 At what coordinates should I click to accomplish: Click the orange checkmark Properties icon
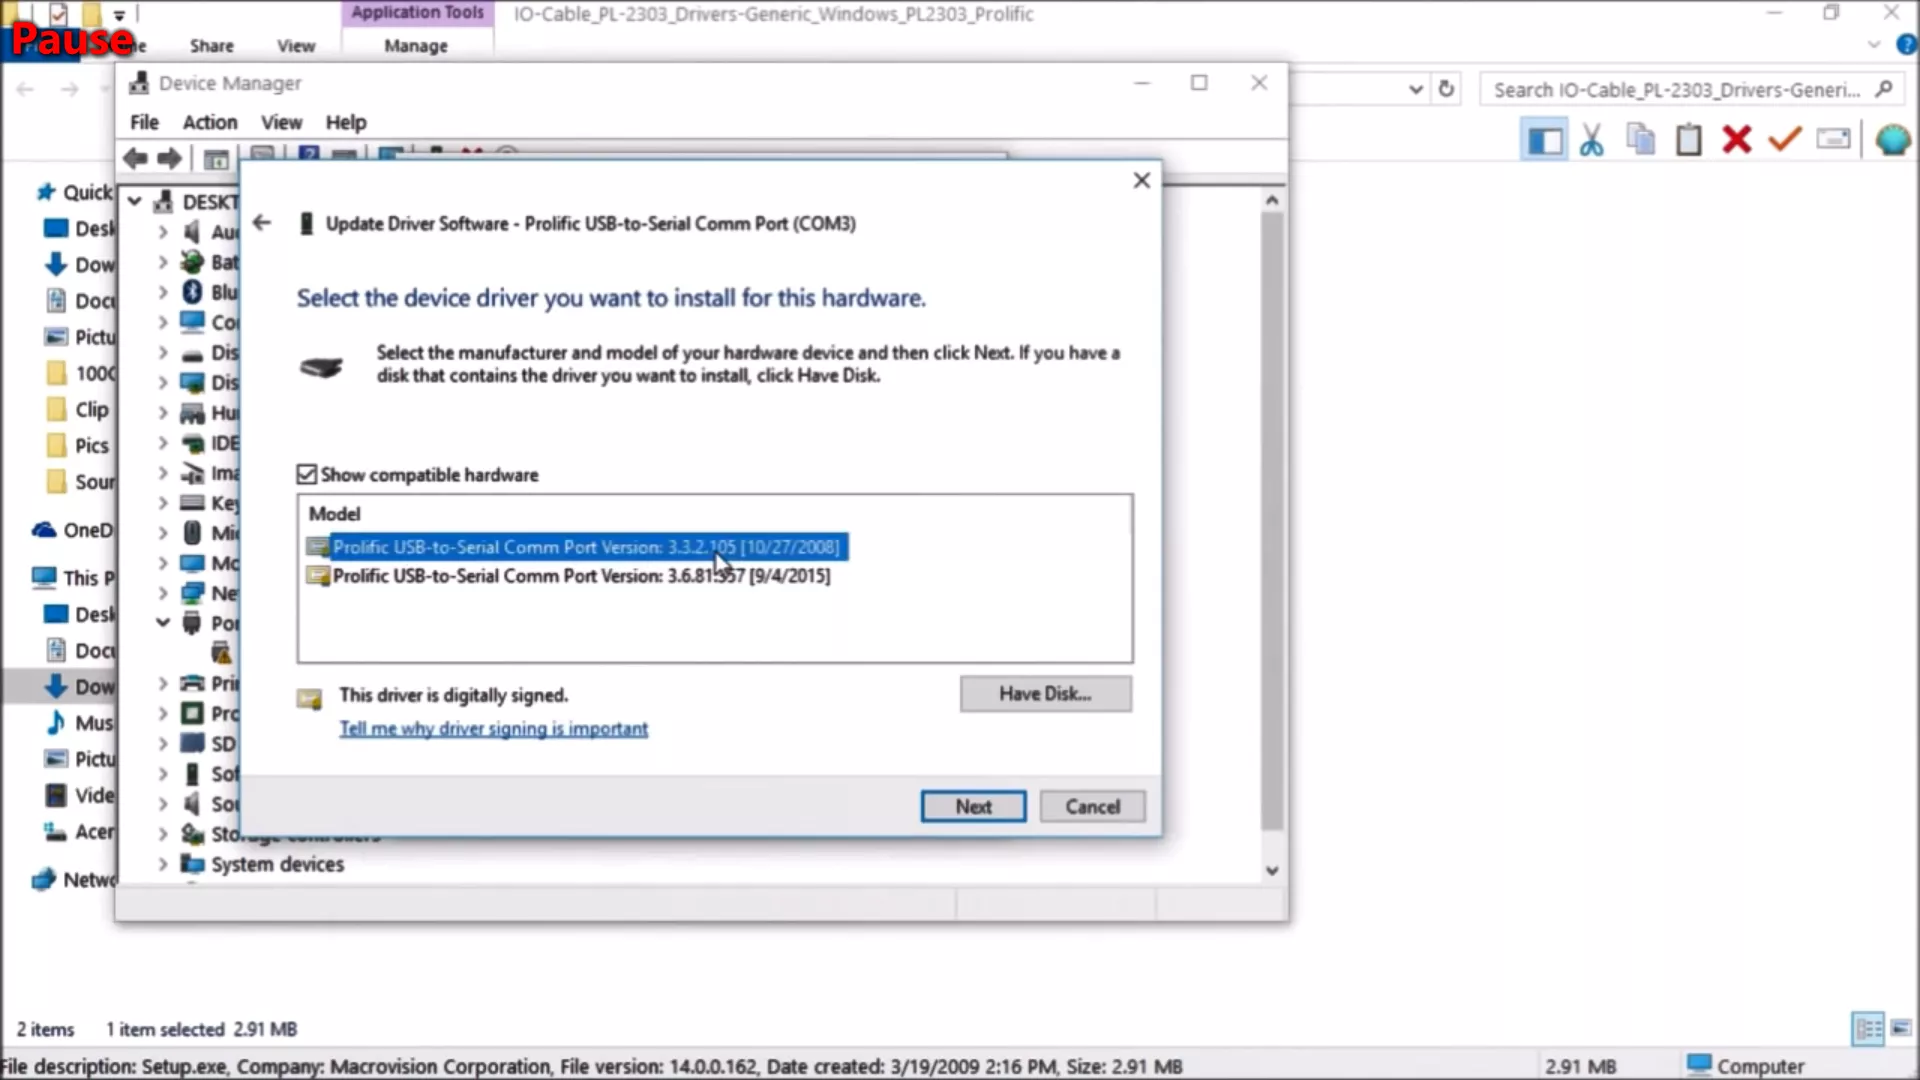1785,140
